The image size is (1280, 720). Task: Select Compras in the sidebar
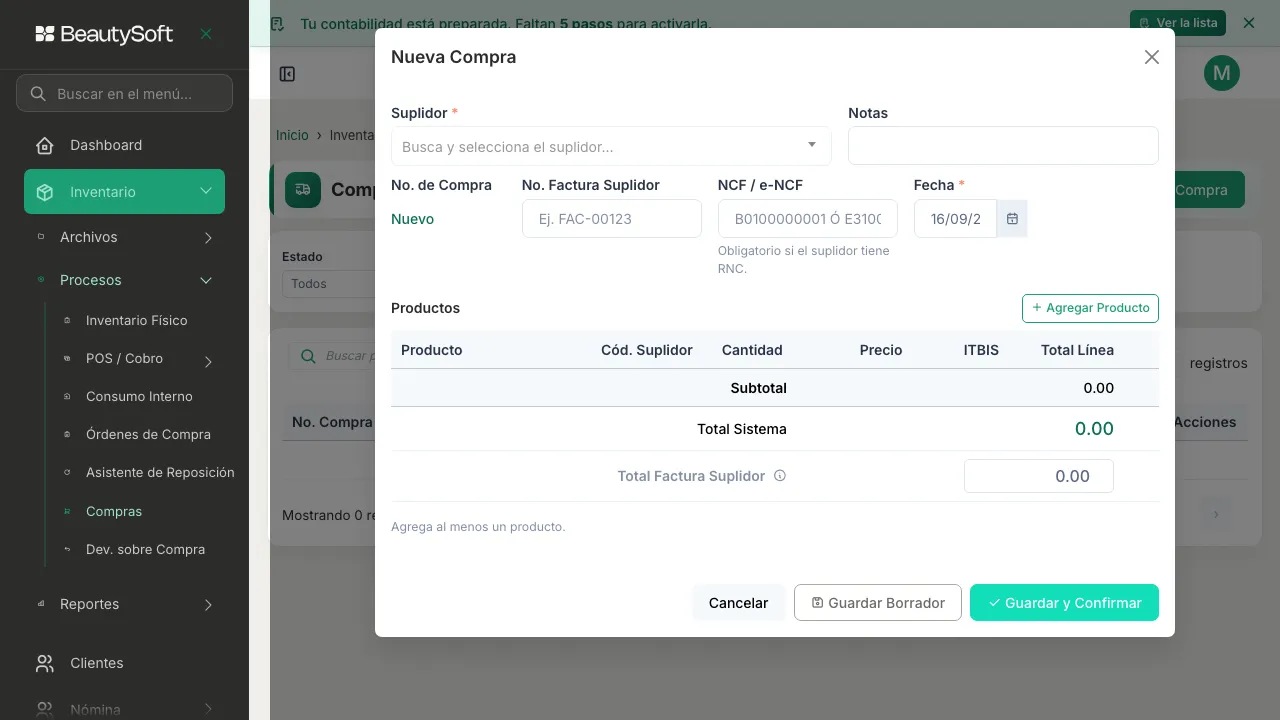click(114, 511)
